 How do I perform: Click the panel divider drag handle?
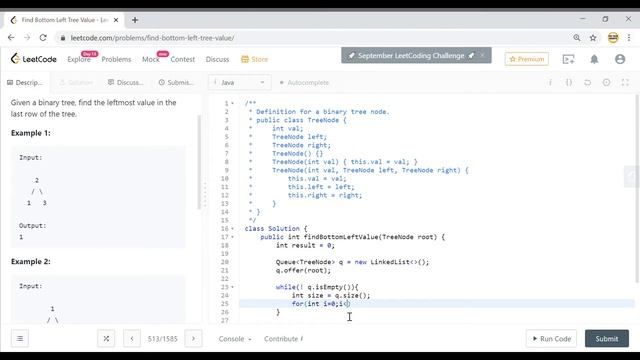click(x=205, y=195)
